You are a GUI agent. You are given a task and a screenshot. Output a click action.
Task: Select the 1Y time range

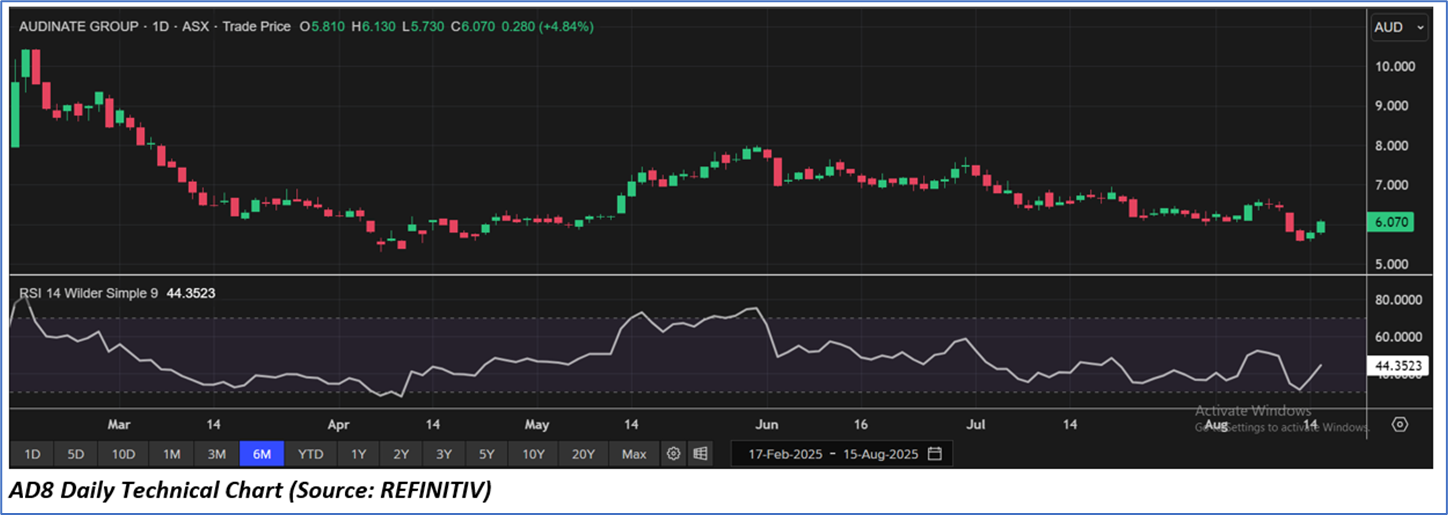point(358,454)
